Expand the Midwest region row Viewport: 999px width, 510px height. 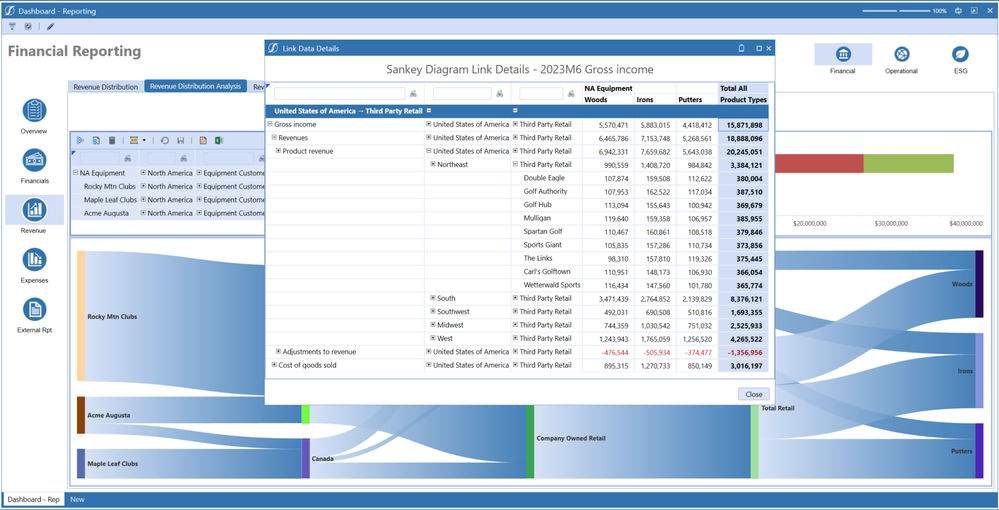click(433, 325)
